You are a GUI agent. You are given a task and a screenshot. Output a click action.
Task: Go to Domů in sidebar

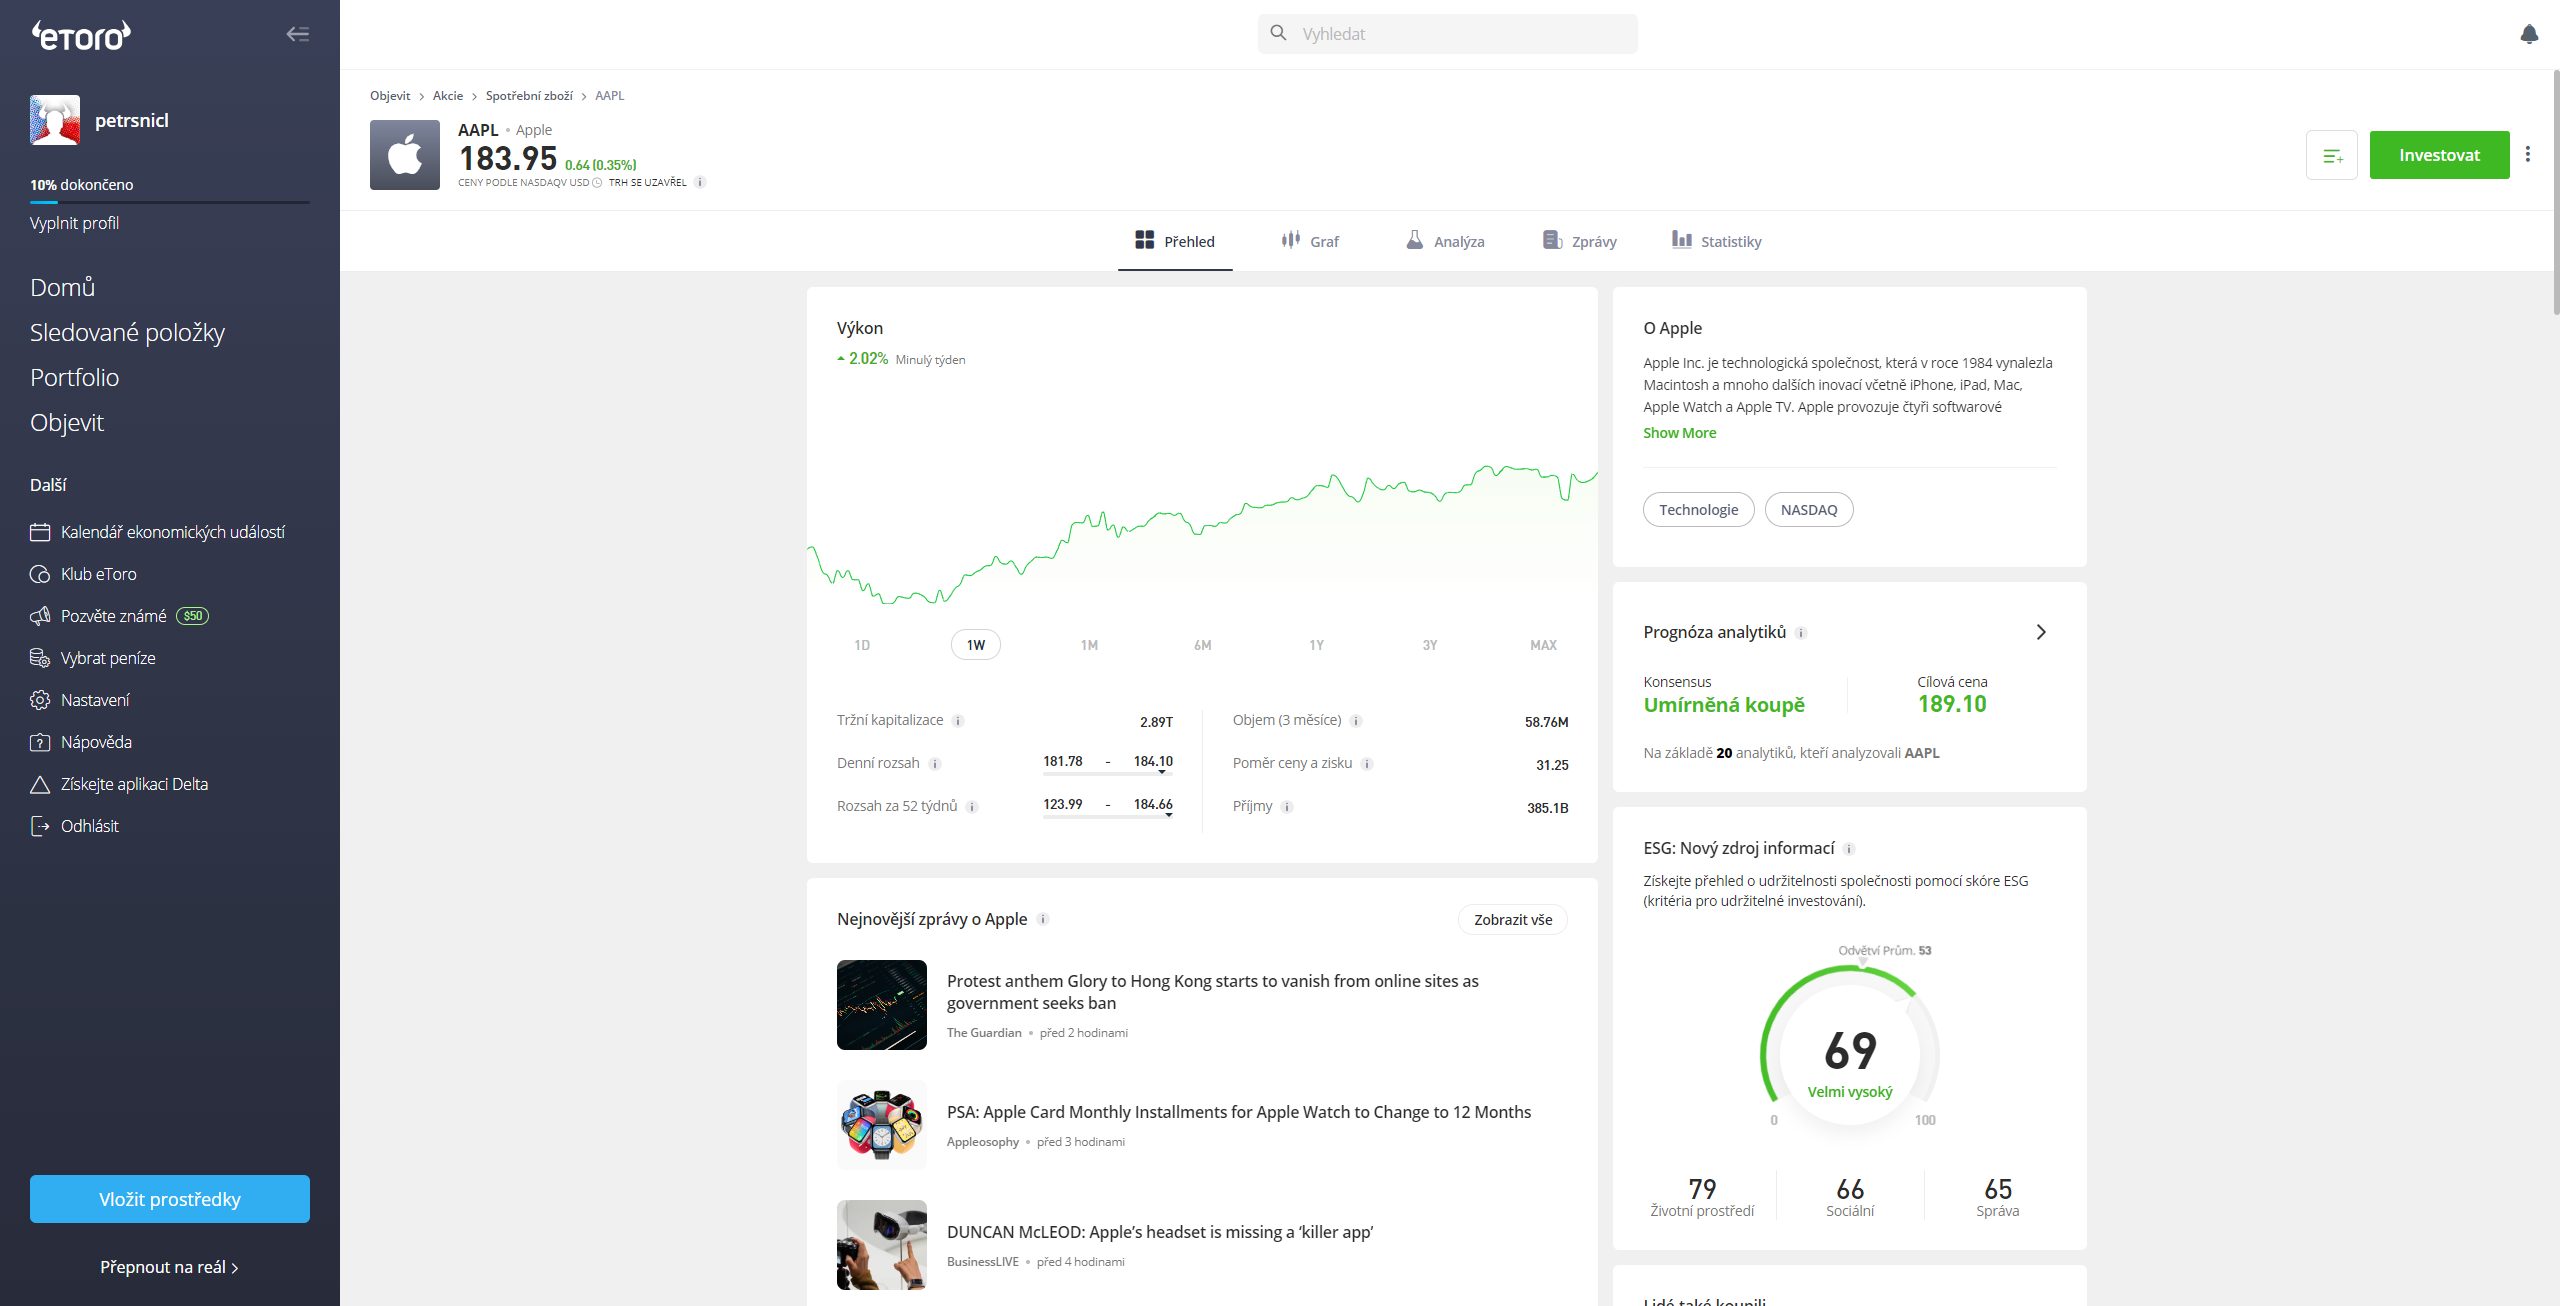(x=63, y=287)
